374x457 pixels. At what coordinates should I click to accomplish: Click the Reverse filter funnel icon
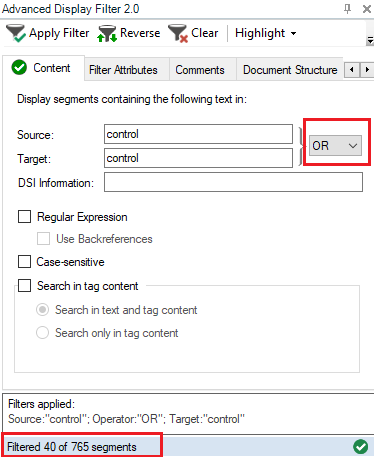[x=107, y=33]
